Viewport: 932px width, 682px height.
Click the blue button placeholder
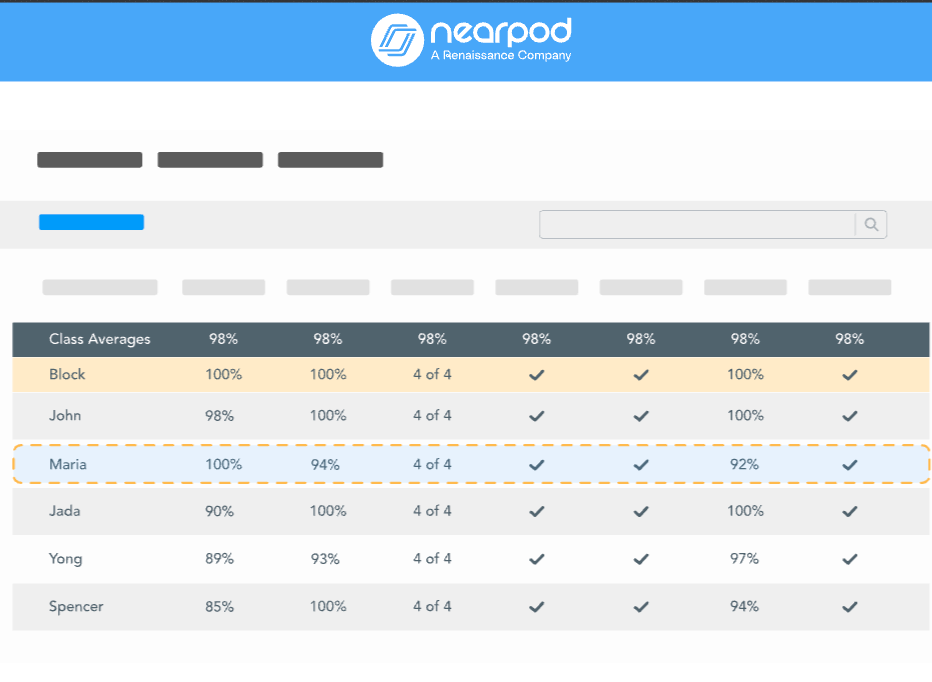coord(92,222)
